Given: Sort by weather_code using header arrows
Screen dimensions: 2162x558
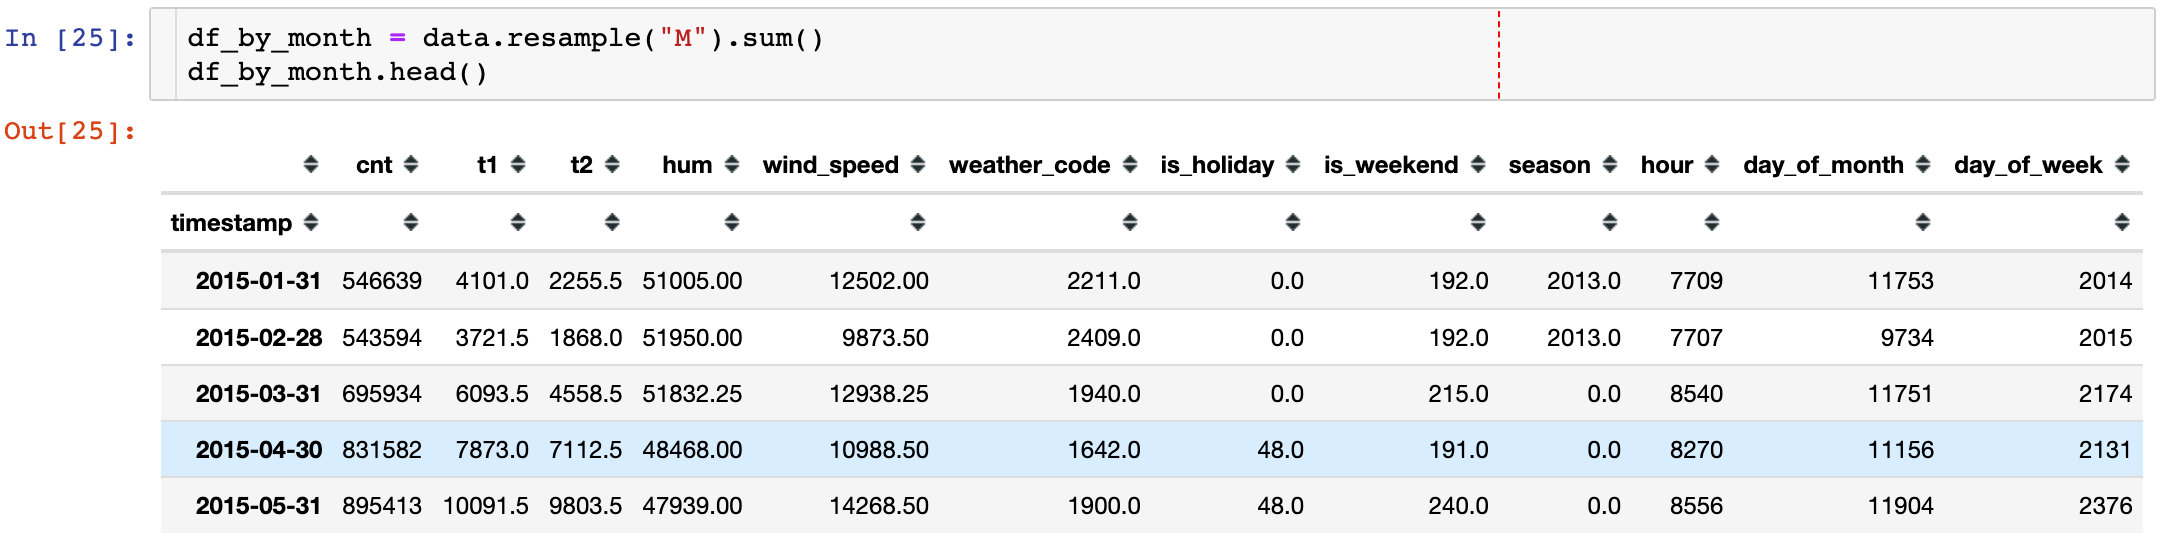Looking at the screenshot, I should point(1129,165).
